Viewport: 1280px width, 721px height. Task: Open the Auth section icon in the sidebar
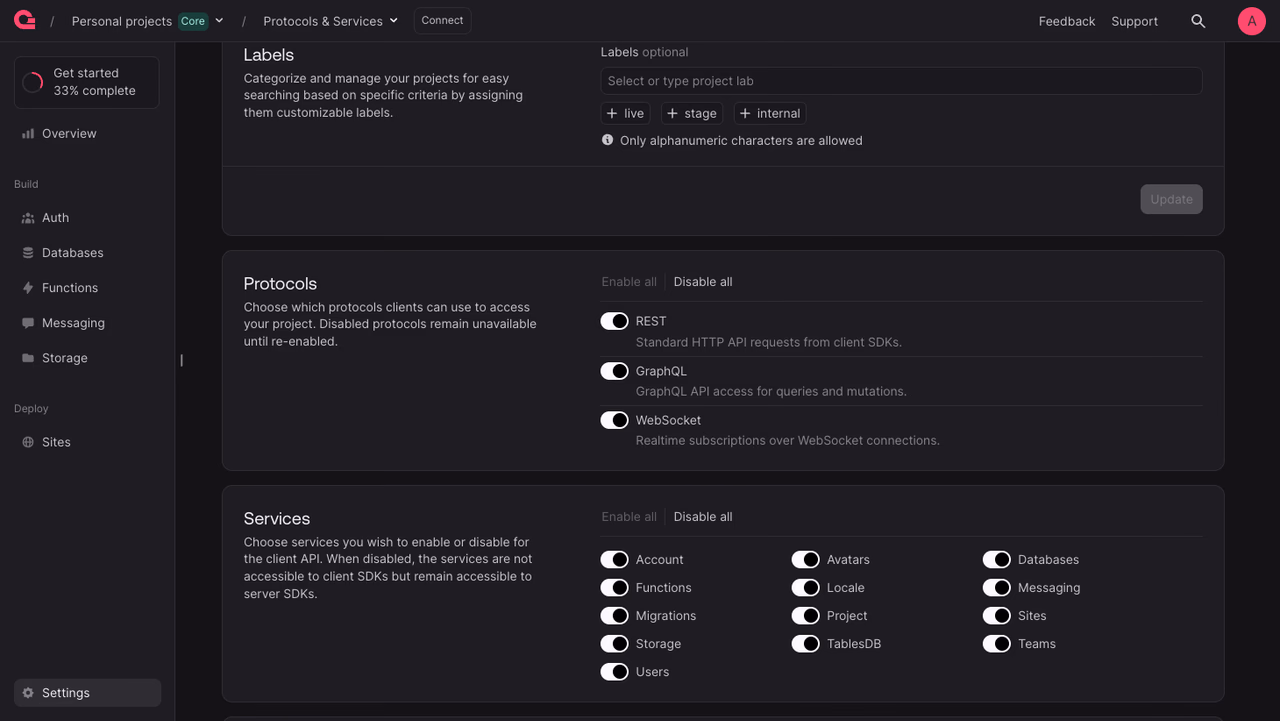point(28,218)
